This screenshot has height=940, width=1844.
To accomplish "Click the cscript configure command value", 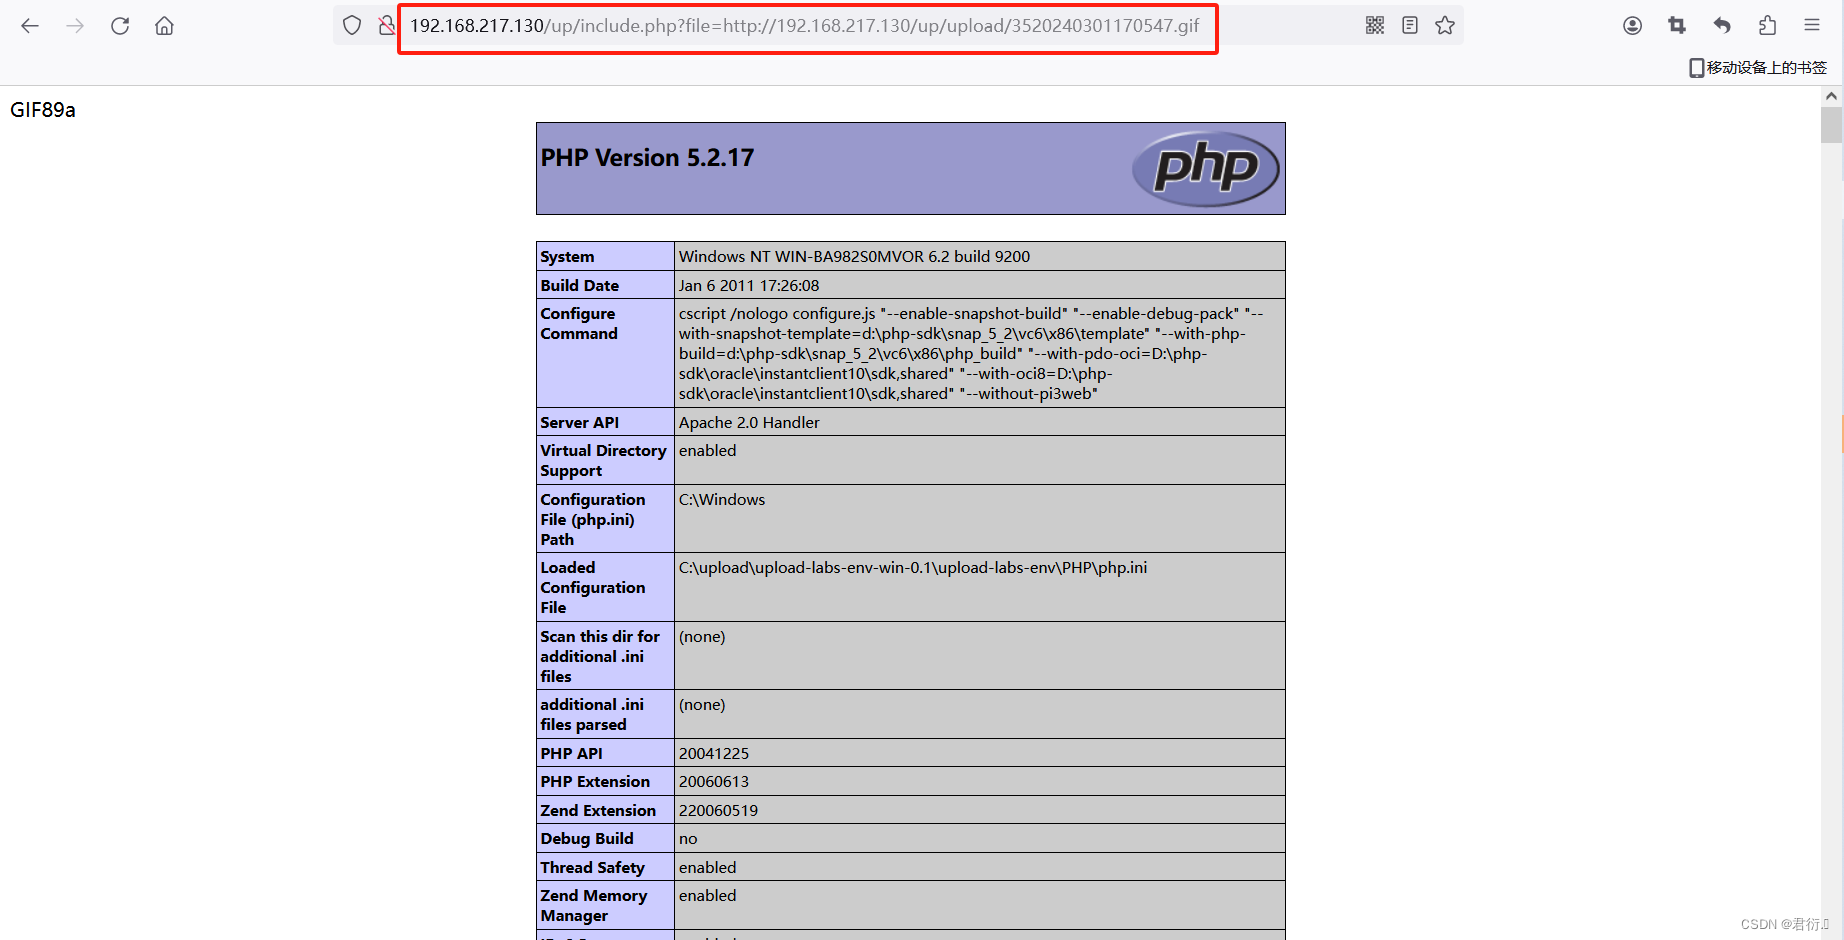I will pos(970,354).
